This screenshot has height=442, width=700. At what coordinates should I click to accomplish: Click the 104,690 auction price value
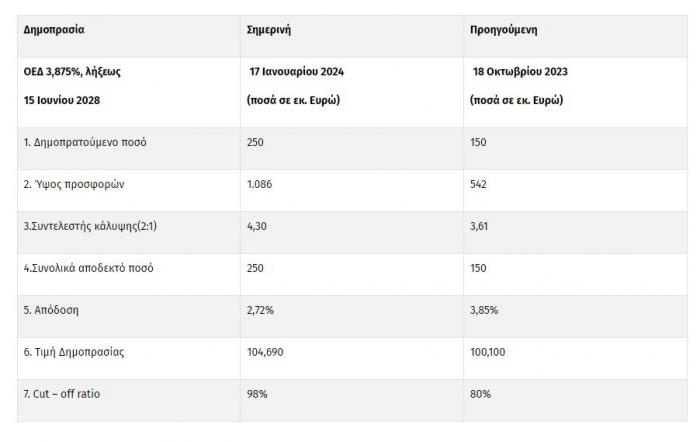coord(265,352)
